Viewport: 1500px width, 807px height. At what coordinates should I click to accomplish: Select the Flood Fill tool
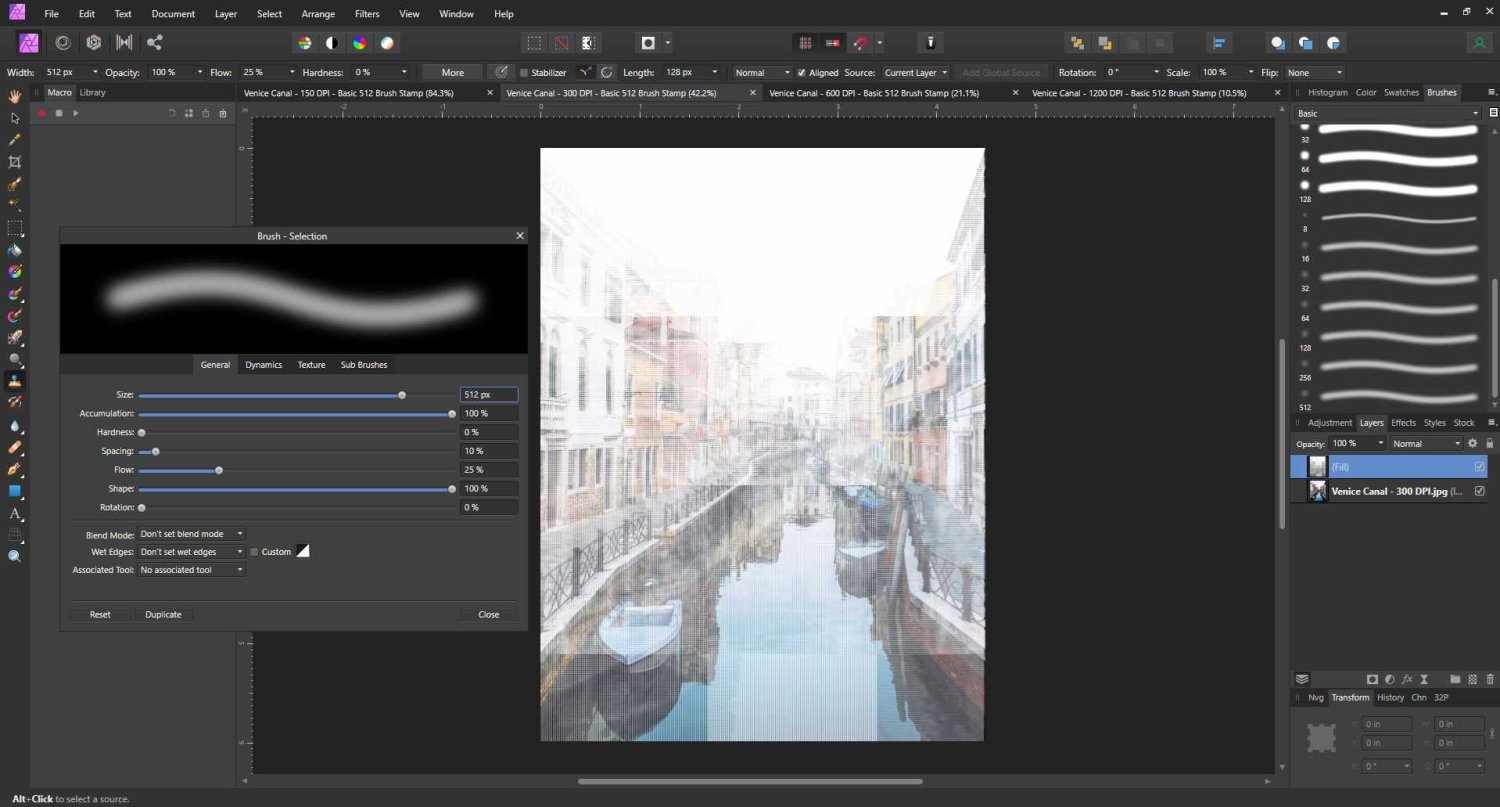15,246
